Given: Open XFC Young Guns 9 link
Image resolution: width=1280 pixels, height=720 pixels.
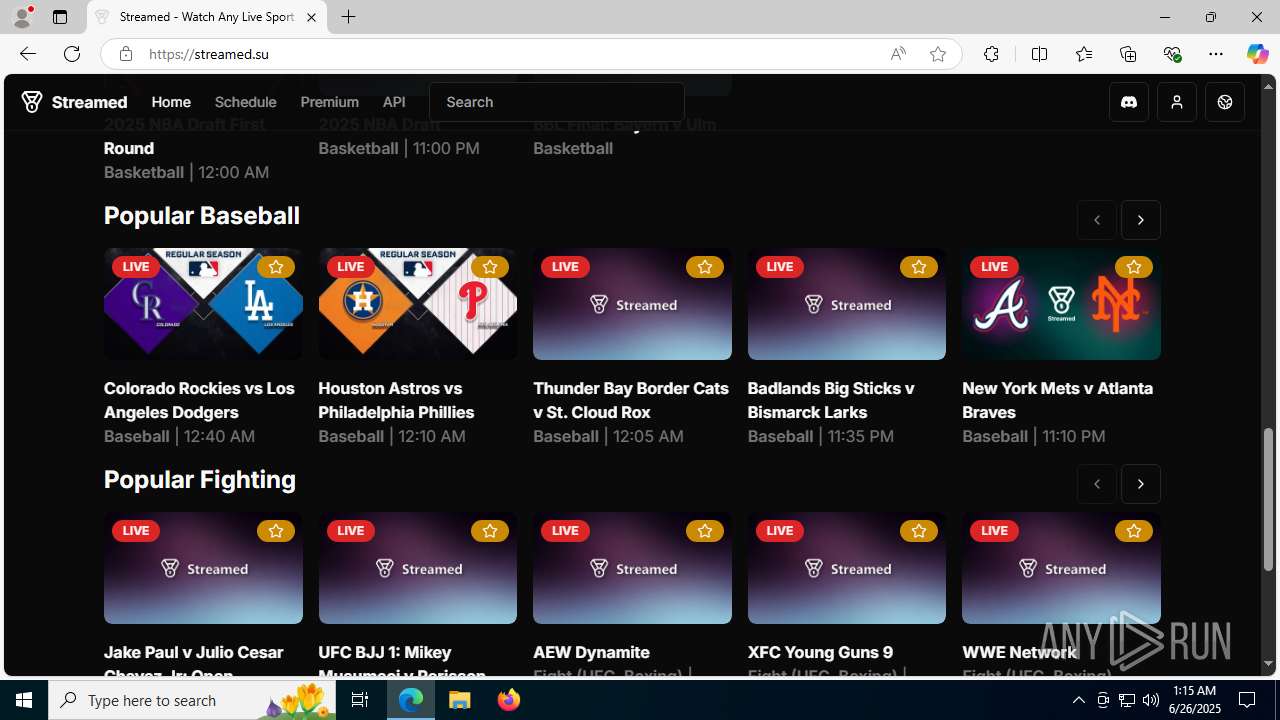Looking at the screenshot, I should (820, 652).
